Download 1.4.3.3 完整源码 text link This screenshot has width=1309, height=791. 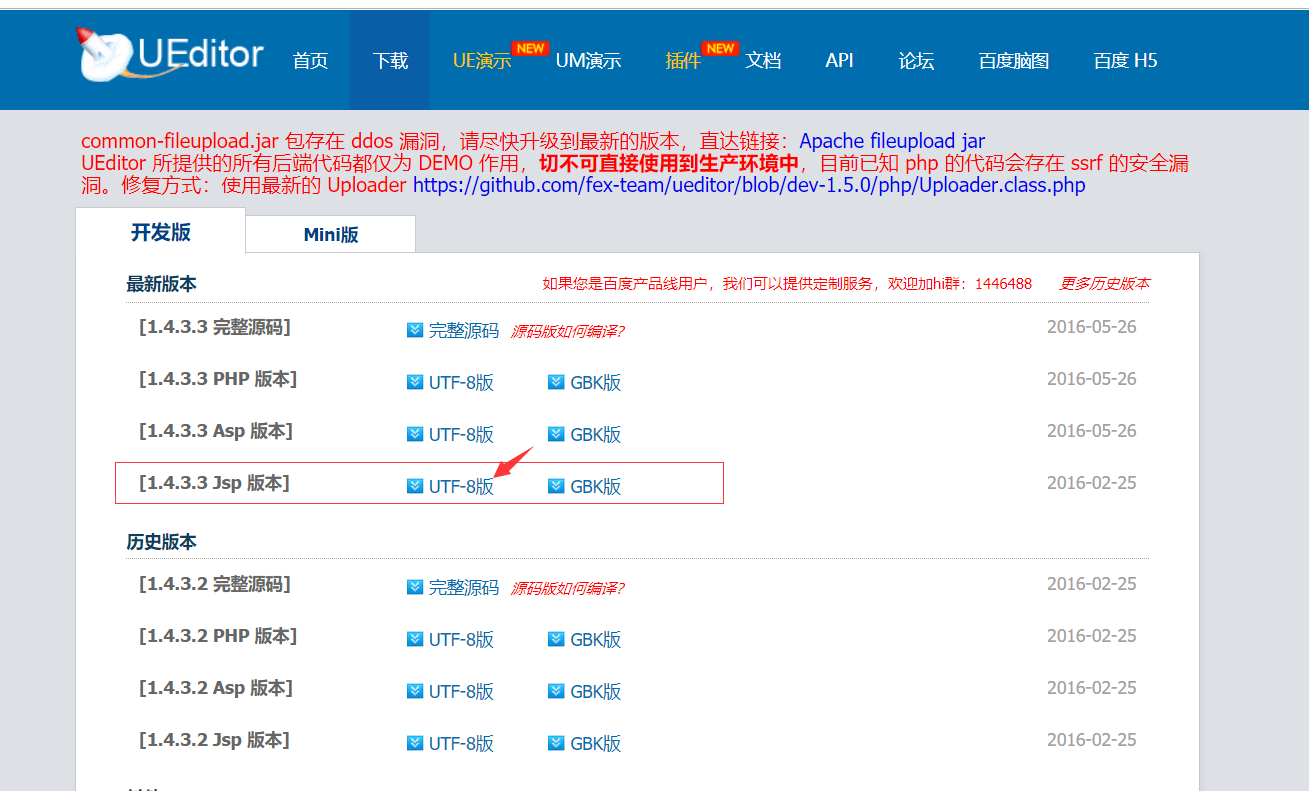pyautogui.click(x=464, y=331)
